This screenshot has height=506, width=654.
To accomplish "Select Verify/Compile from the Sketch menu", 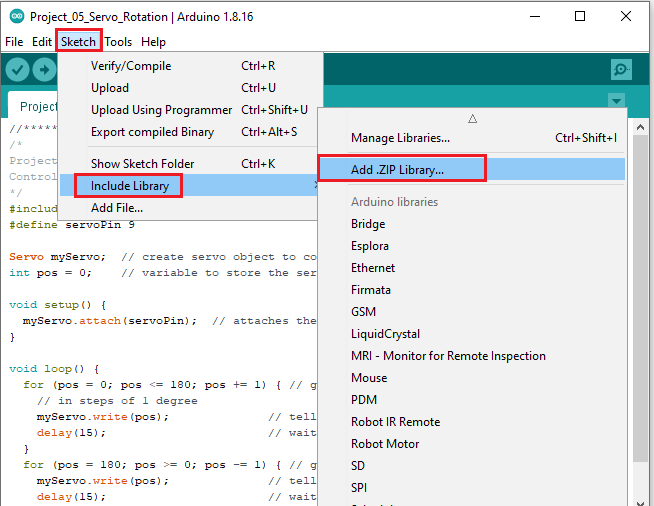I will (191, 66).
